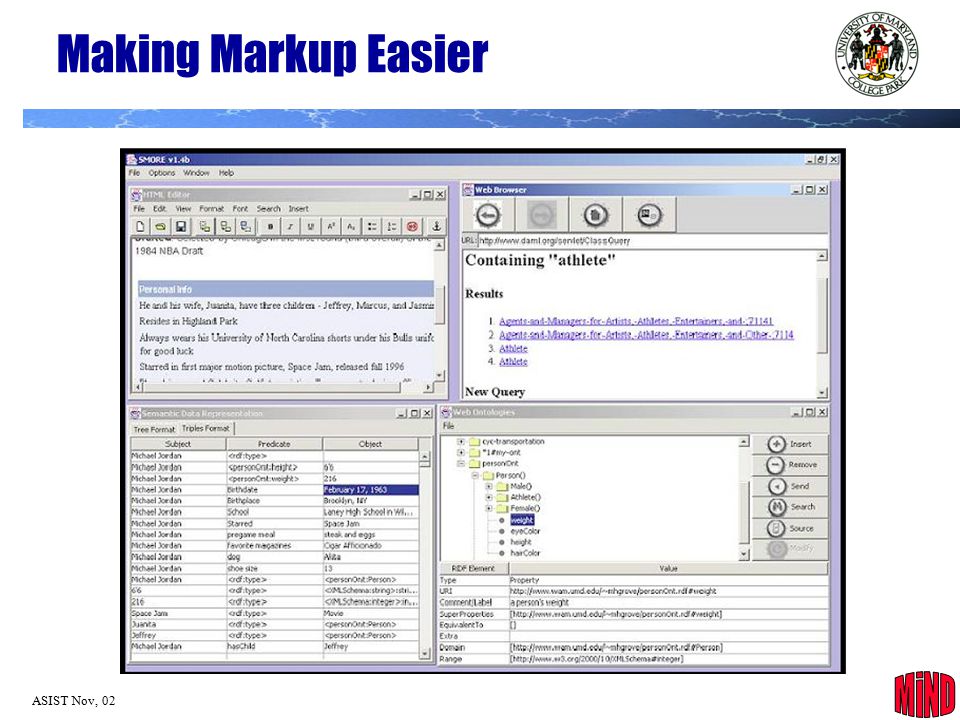Insert a bulleted list in HTML Editor
This screenshot has width=960, height=720.
(x=372, y=227)
